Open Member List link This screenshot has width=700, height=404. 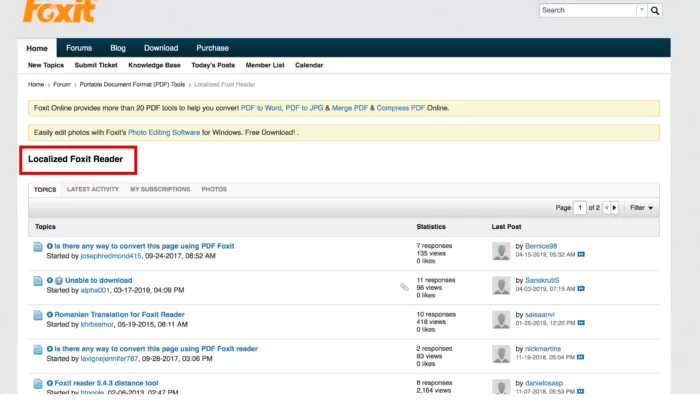tap(265, 65)
